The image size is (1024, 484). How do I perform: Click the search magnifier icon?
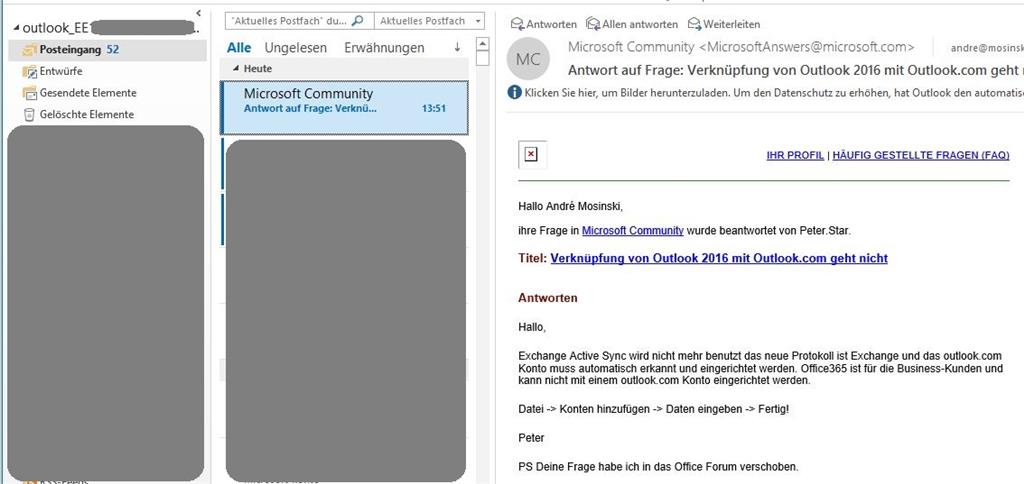357,21
